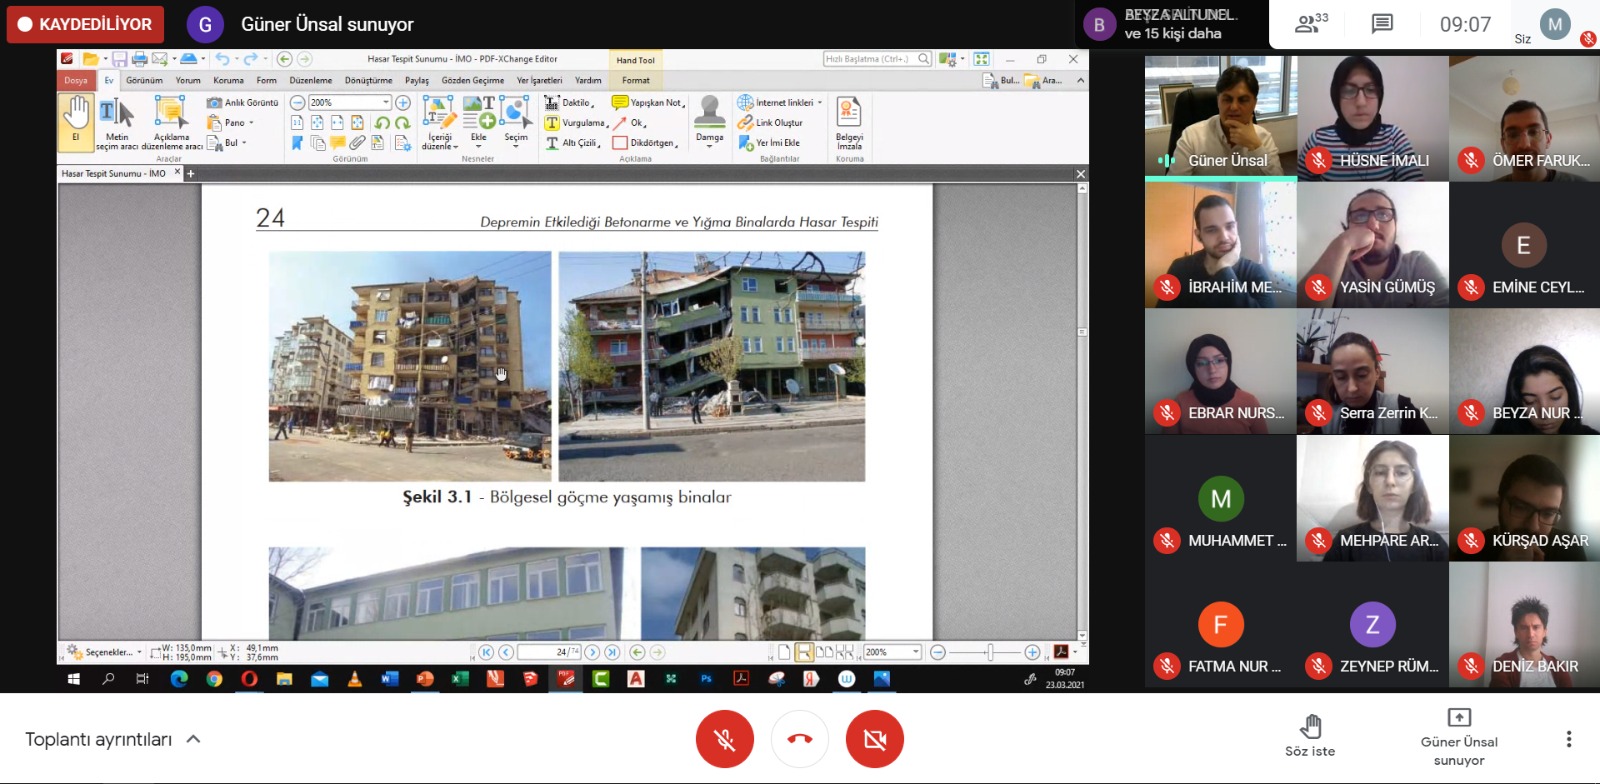The width and height of the screenshot is (1600, 784).
Task: Toggle the chat panel icon
Action: (1382, 24)
